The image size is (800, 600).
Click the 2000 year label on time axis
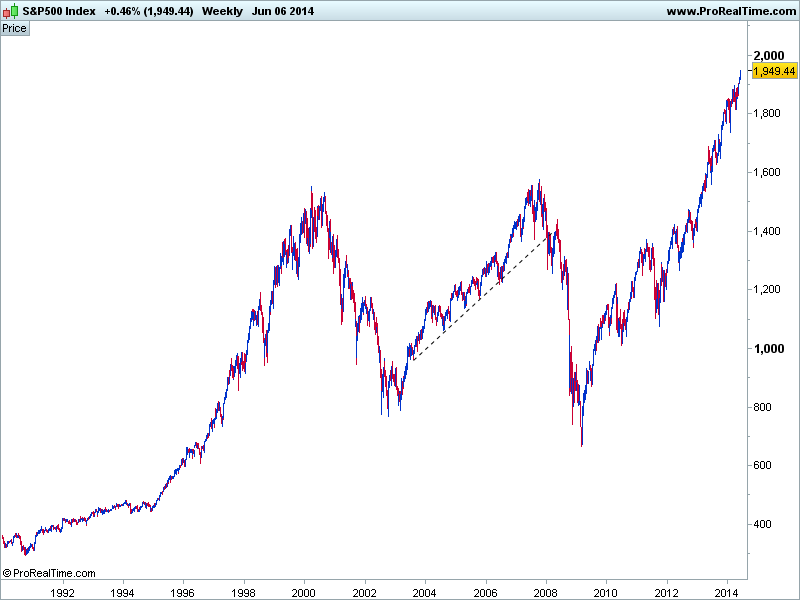[x=304, y=593]
